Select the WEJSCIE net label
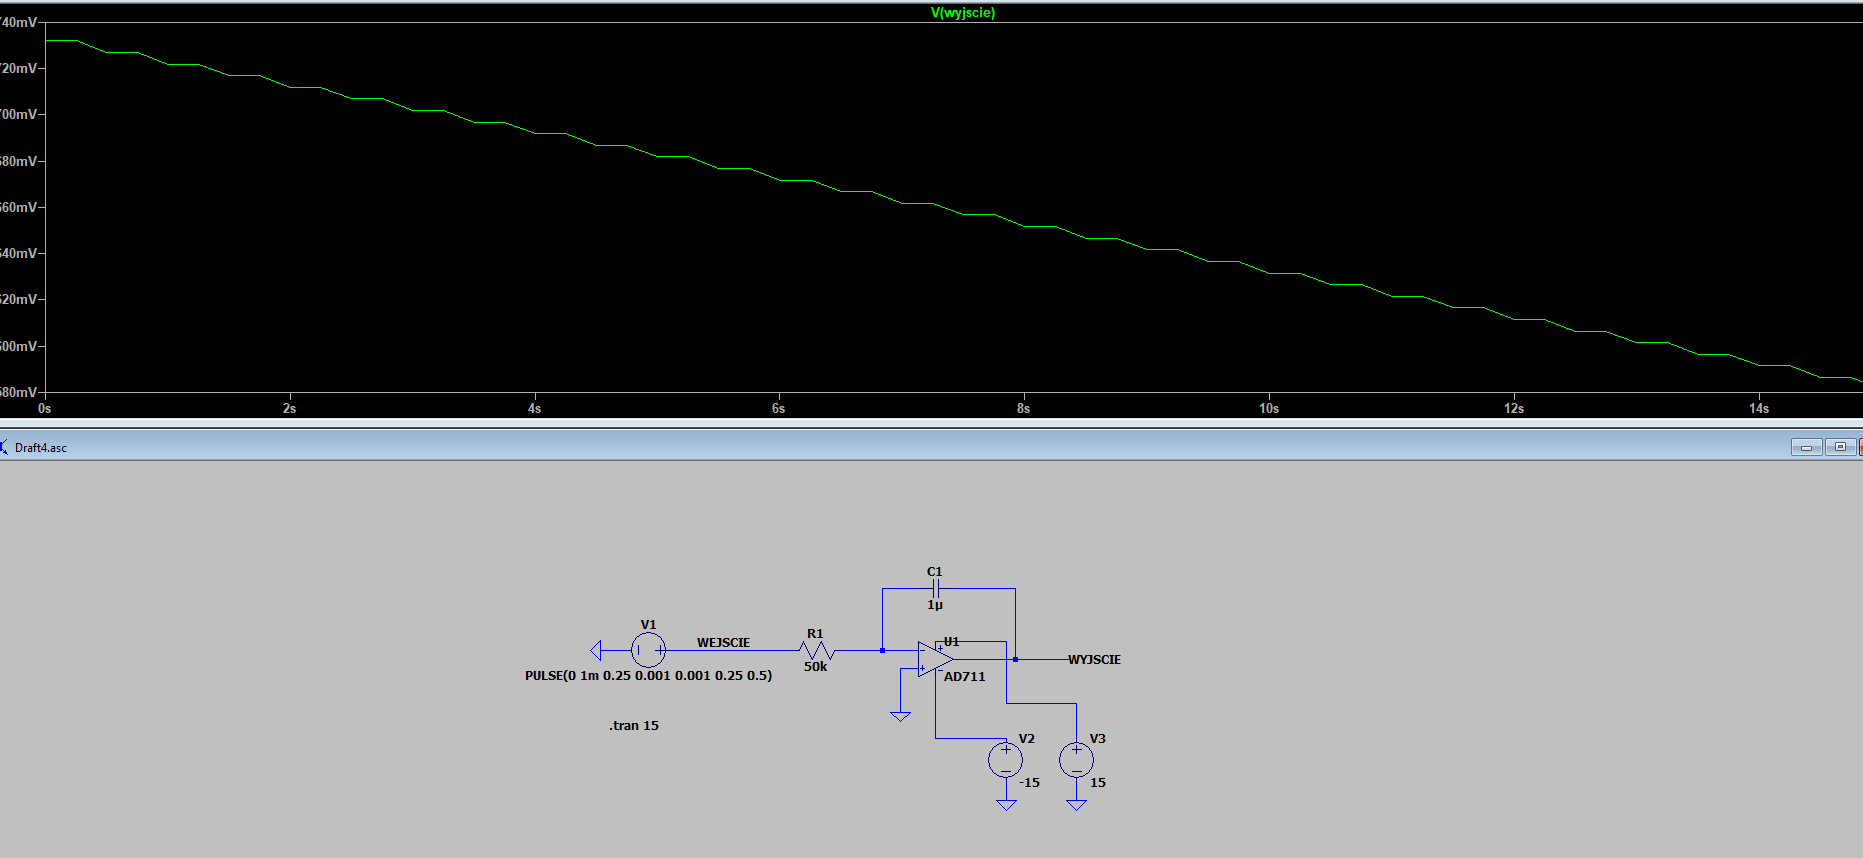1863x858 pixels. click(x=723, y=643)
